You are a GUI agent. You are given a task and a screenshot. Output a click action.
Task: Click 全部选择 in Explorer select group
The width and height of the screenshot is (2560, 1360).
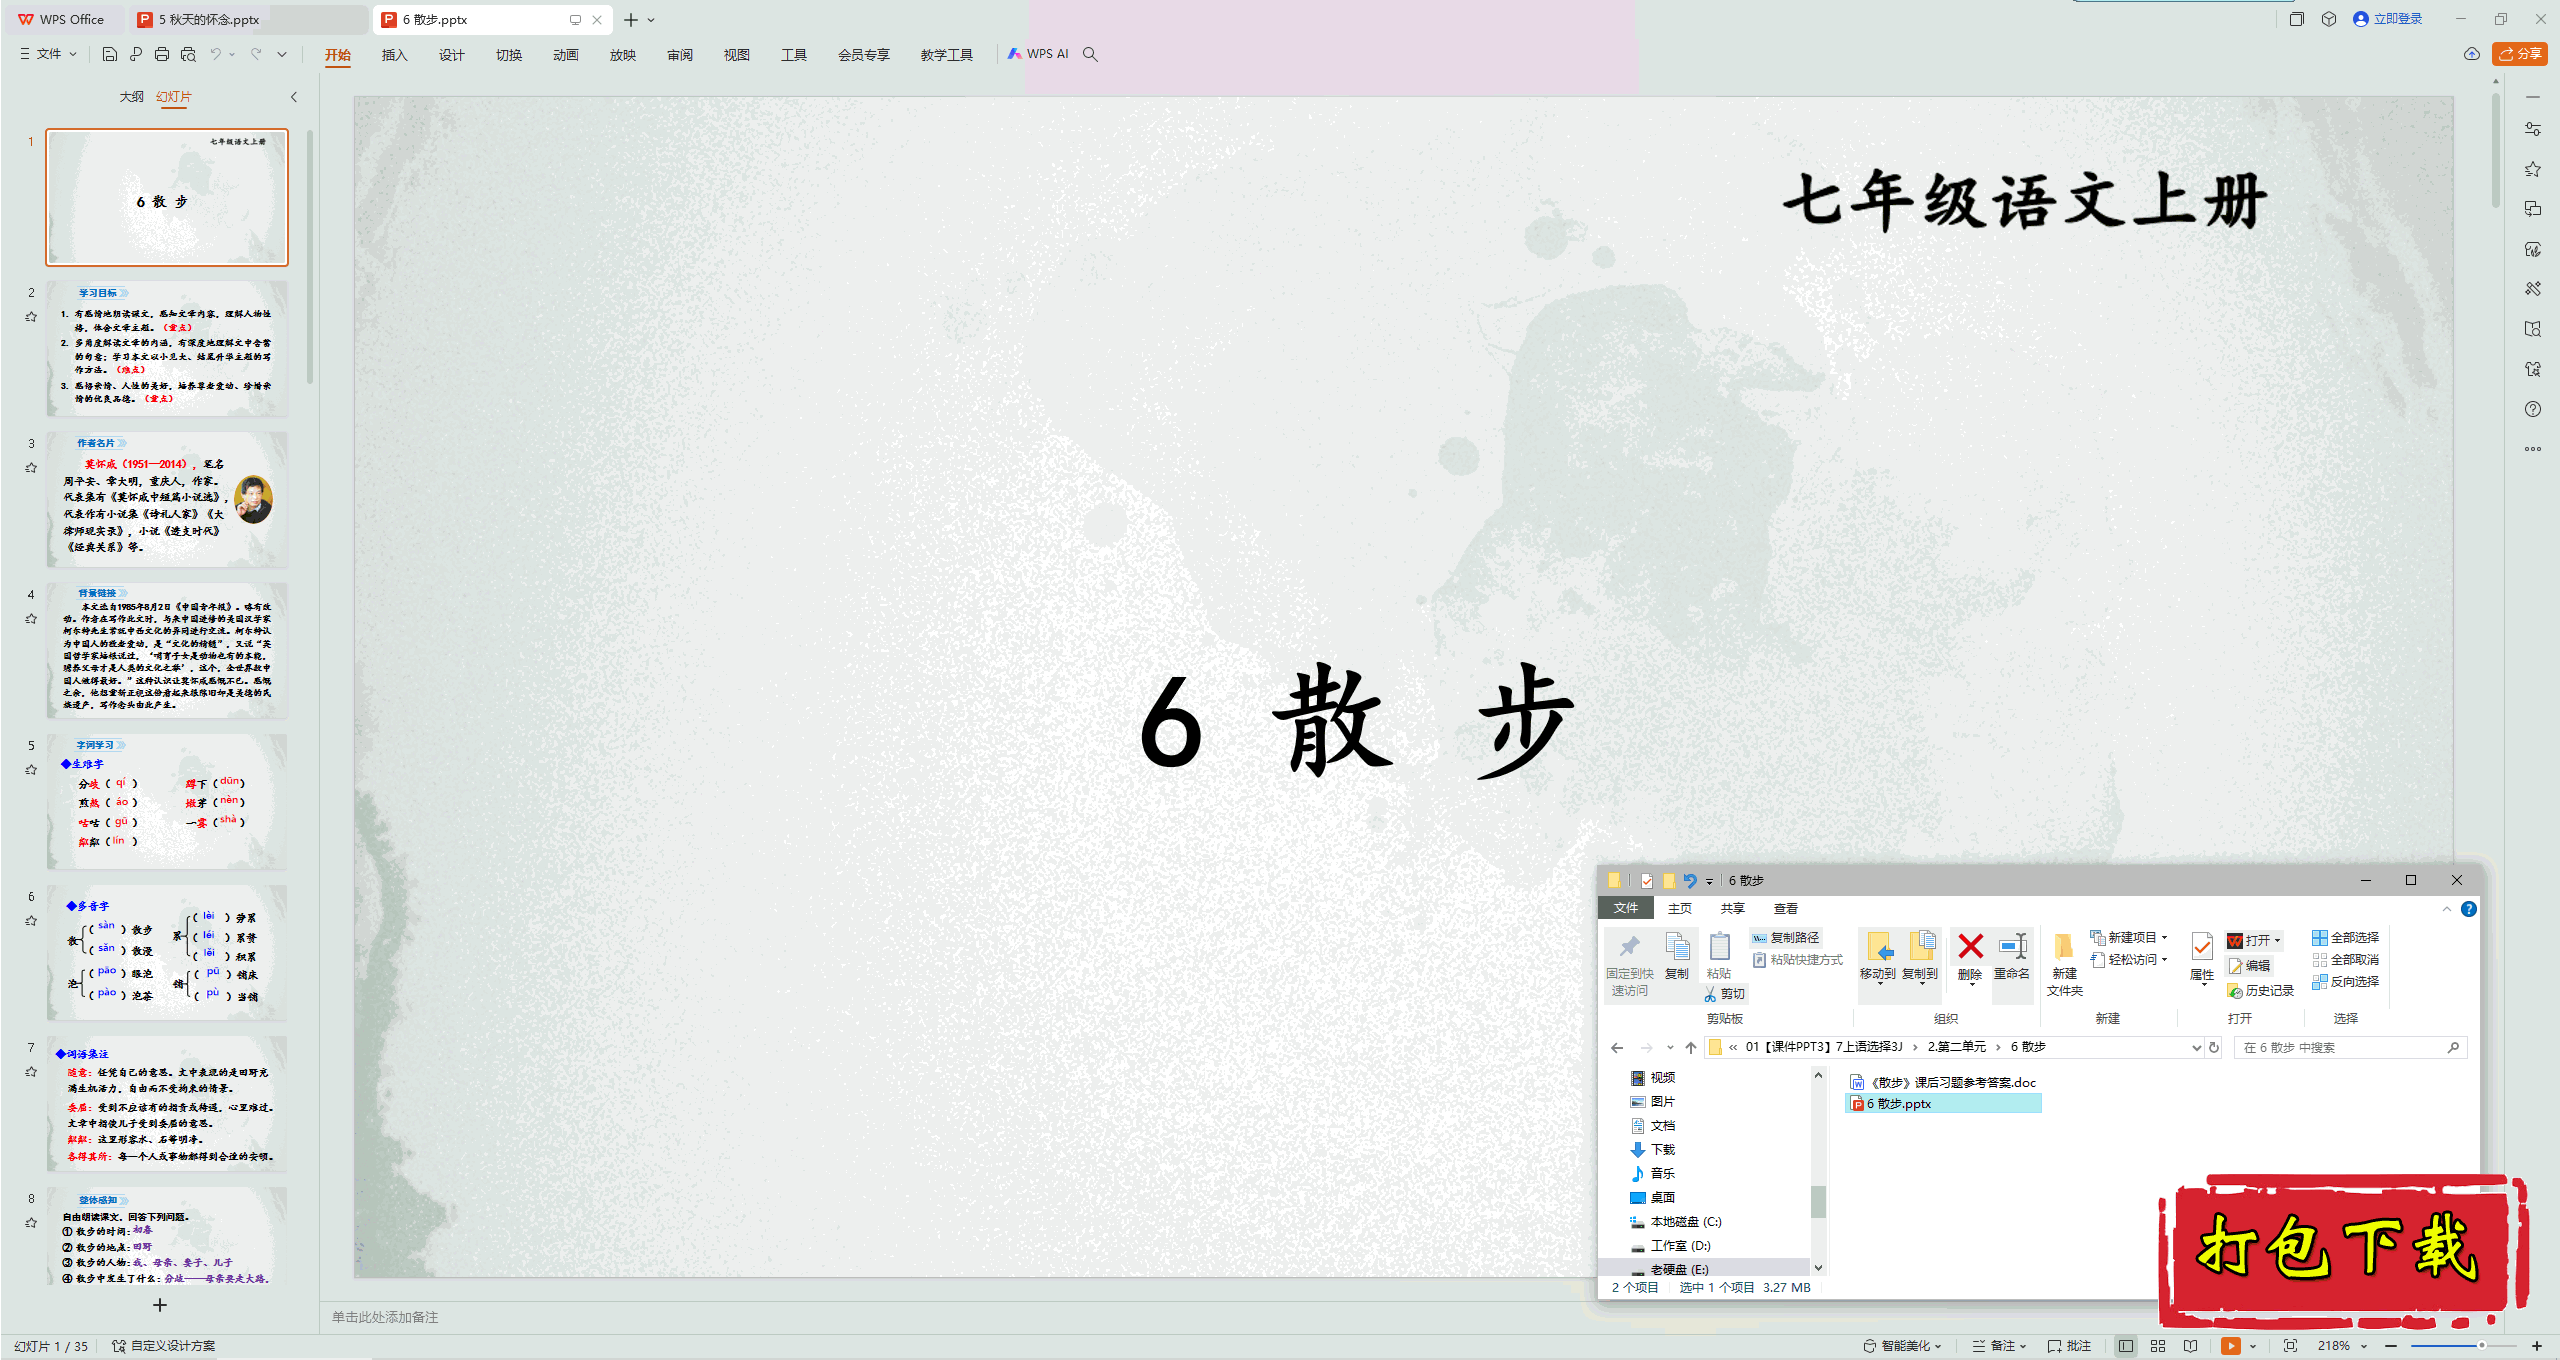tap(2345, 938)
